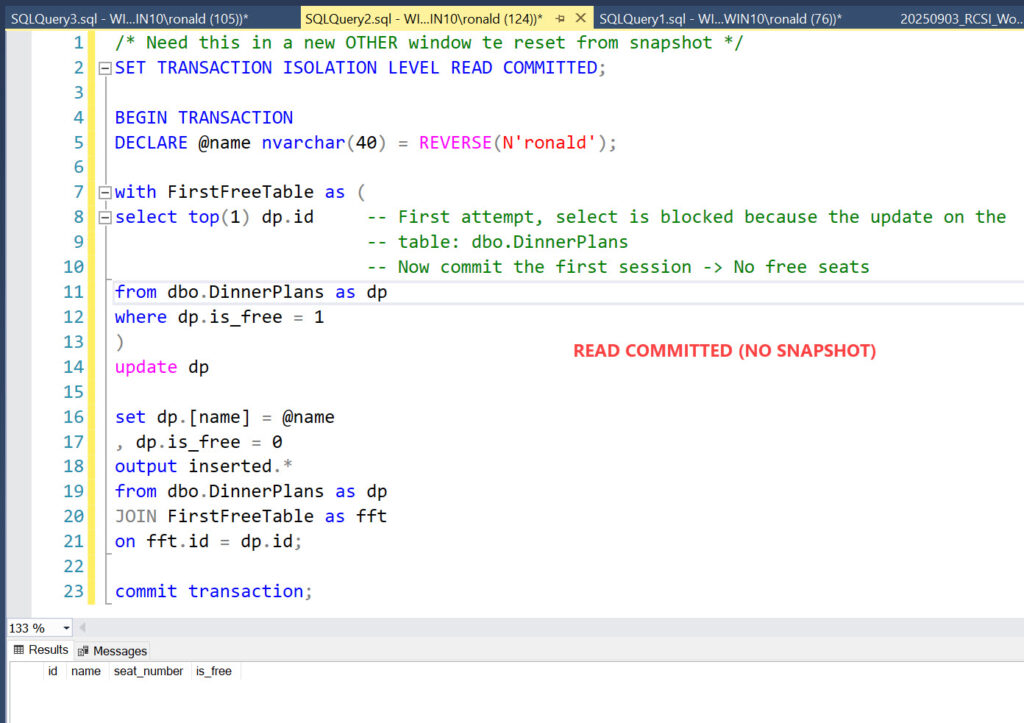Show the Messages pane
This screenshot has width=1024, height=723.
(120, 651)
